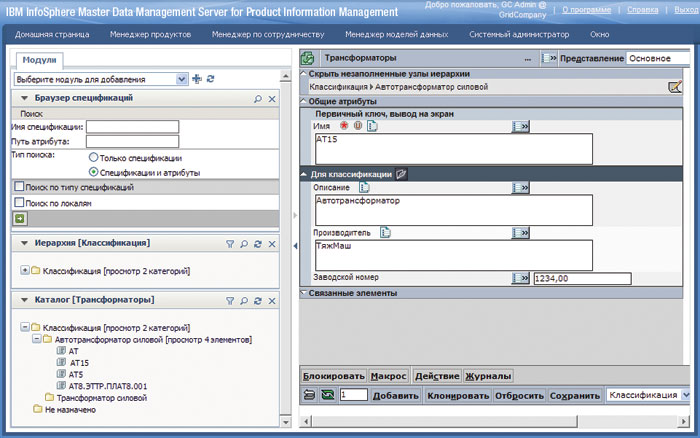Screen dimensions: 700x438
Task: Click the green Трансформаторы catalog icon
Action: (307, 58)
